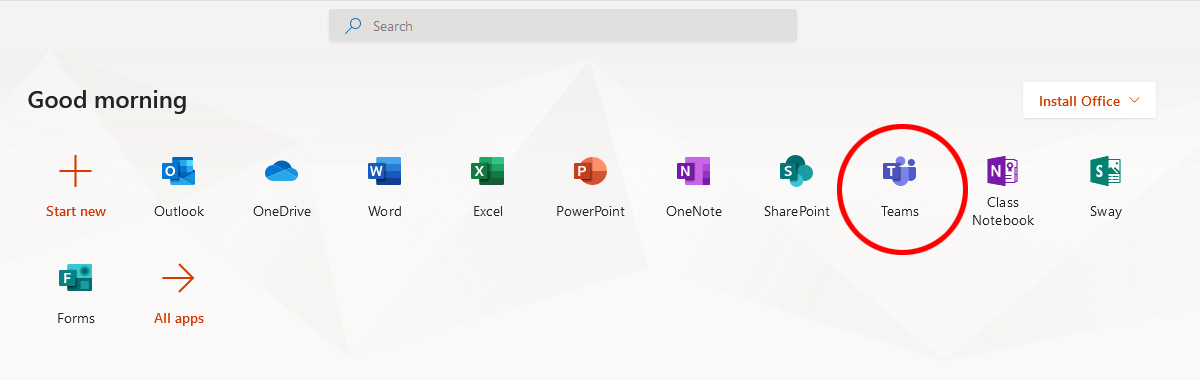
Task: Launch the SharePoint app icon
Action: 797,171
